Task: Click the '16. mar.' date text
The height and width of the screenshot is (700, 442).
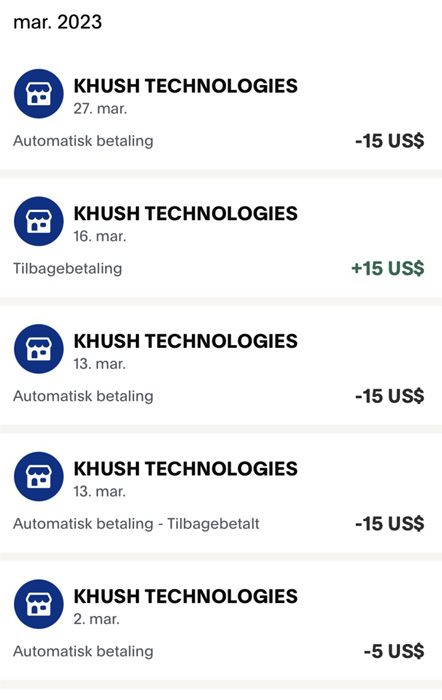Action: pos(100,236)
